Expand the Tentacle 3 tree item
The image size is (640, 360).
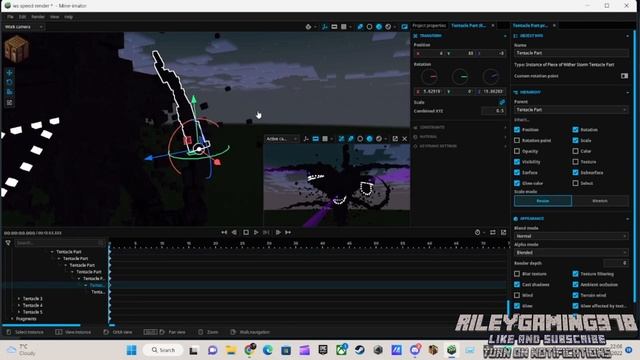pos(19,299)
